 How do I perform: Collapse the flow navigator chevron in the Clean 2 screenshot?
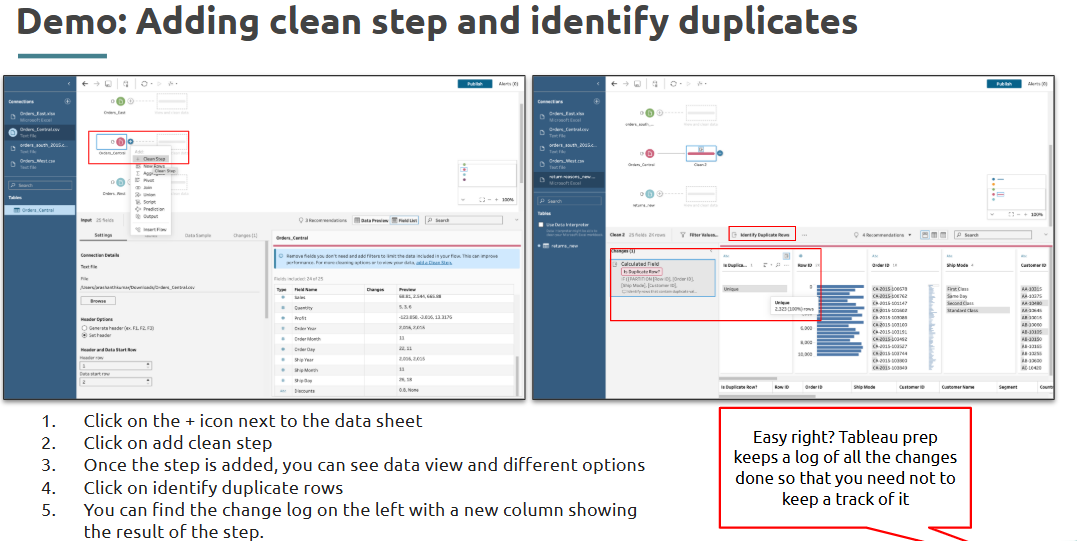coord(991,214)
